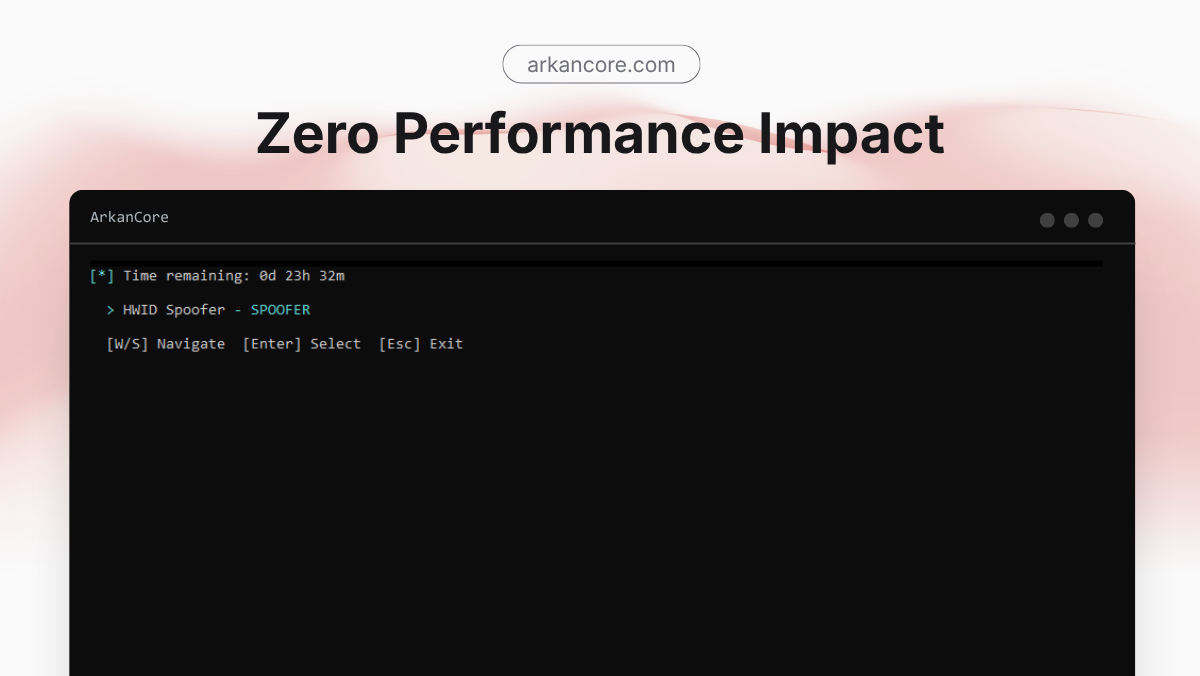Click the [Esc] Exit hint
The height and width of the screenshot is (676, 1200).
click(x=421, y=344)
